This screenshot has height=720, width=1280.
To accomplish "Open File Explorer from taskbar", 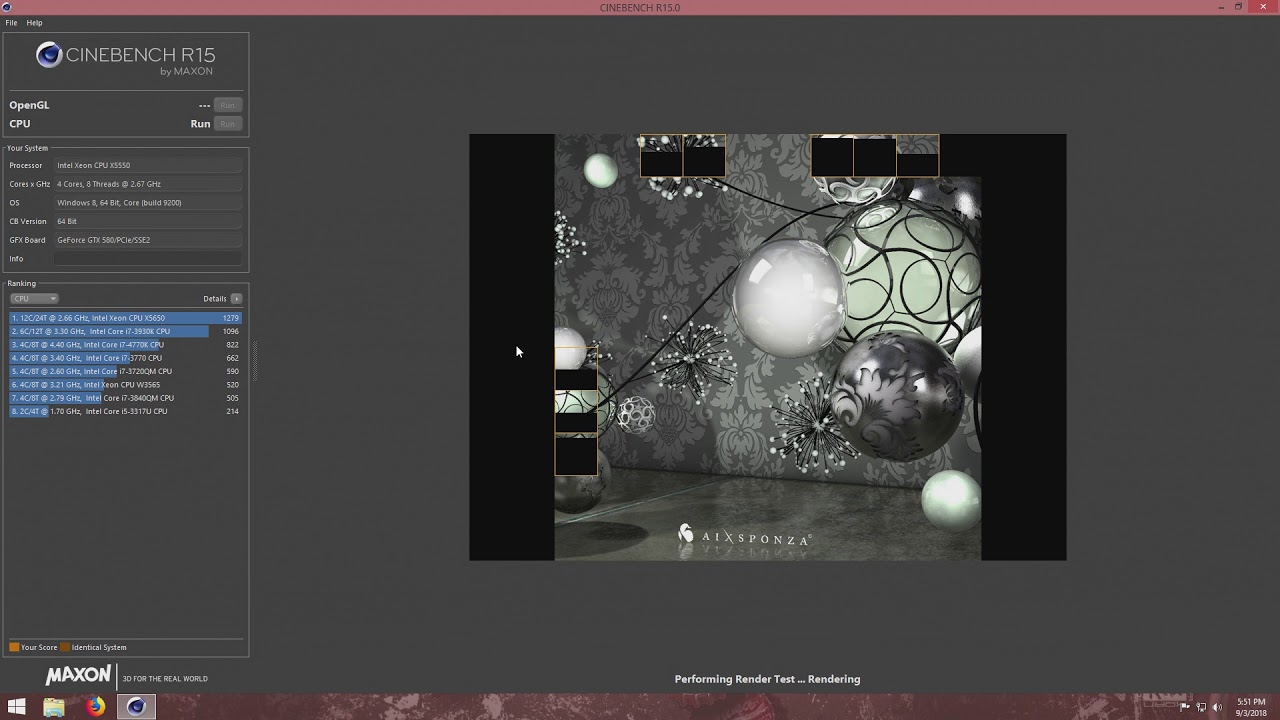I will coord(54,707).
